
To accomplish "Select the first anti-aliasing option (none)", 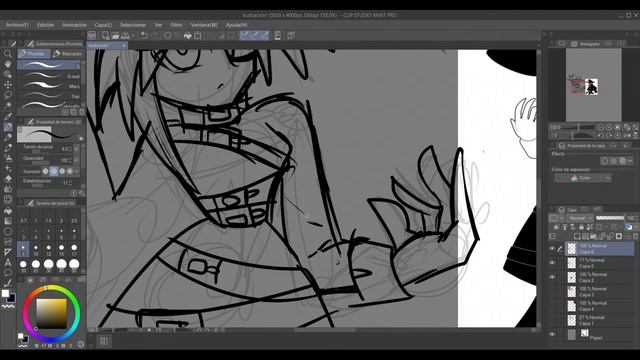I will pyautogui.click(x=45, y=171).
